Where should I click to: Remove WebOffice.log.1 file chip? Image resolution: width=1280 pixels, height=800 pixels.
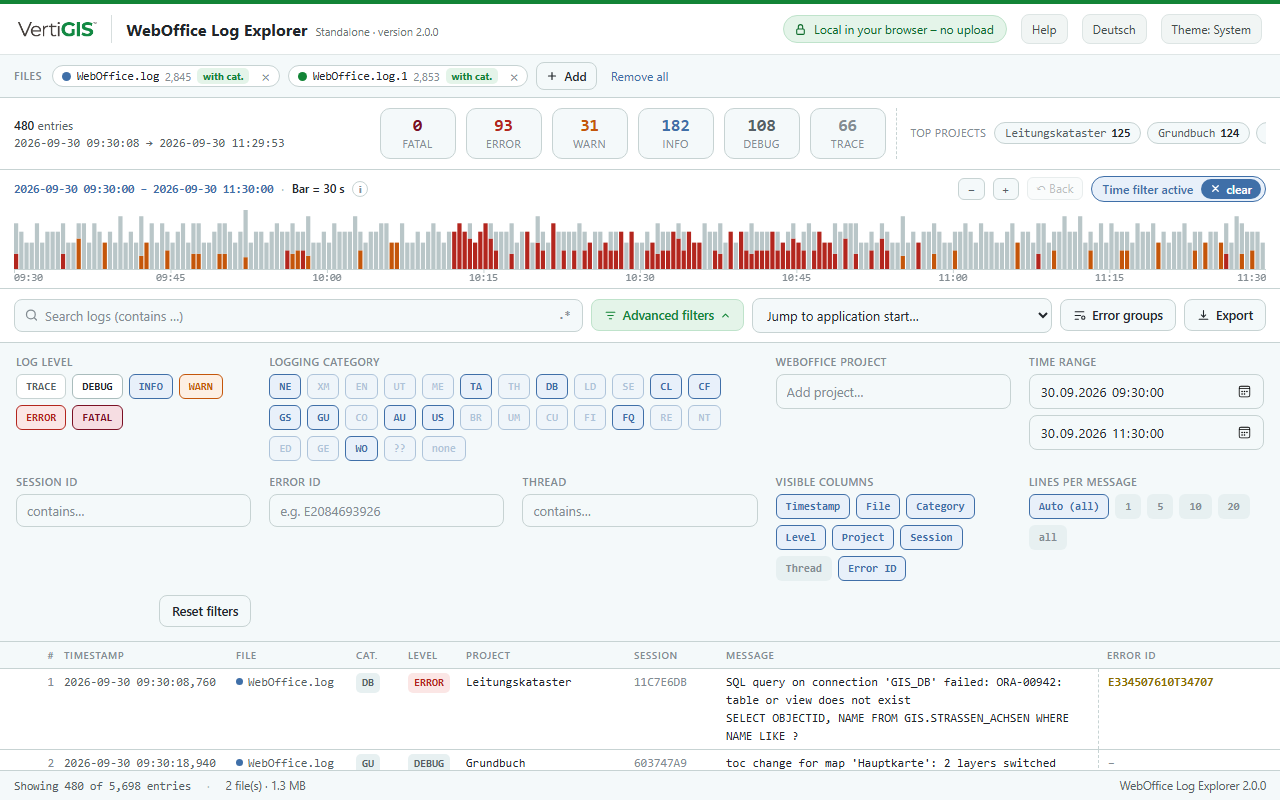514,77
